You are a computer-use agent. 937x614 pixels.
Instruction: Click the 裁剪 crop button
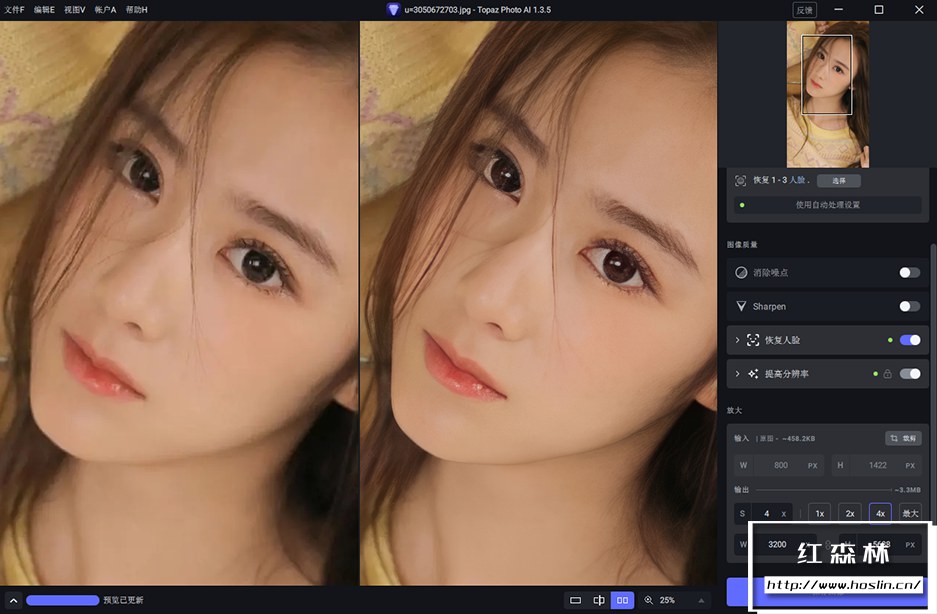(x=903, y=438)
